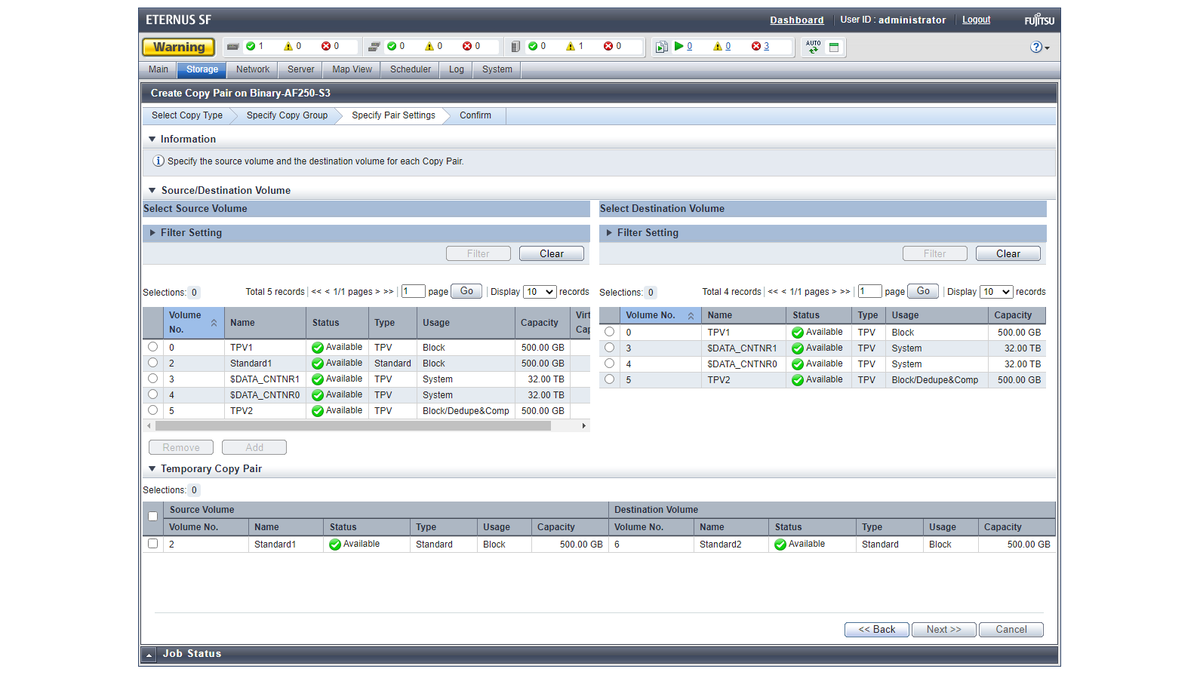Select source volume TPV1 radio button

153,347
